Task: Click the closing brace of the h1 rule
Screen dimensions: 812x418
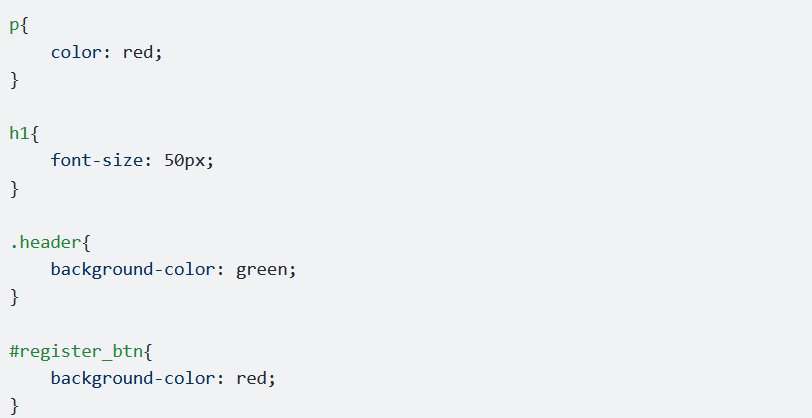Action: (14, 189)
